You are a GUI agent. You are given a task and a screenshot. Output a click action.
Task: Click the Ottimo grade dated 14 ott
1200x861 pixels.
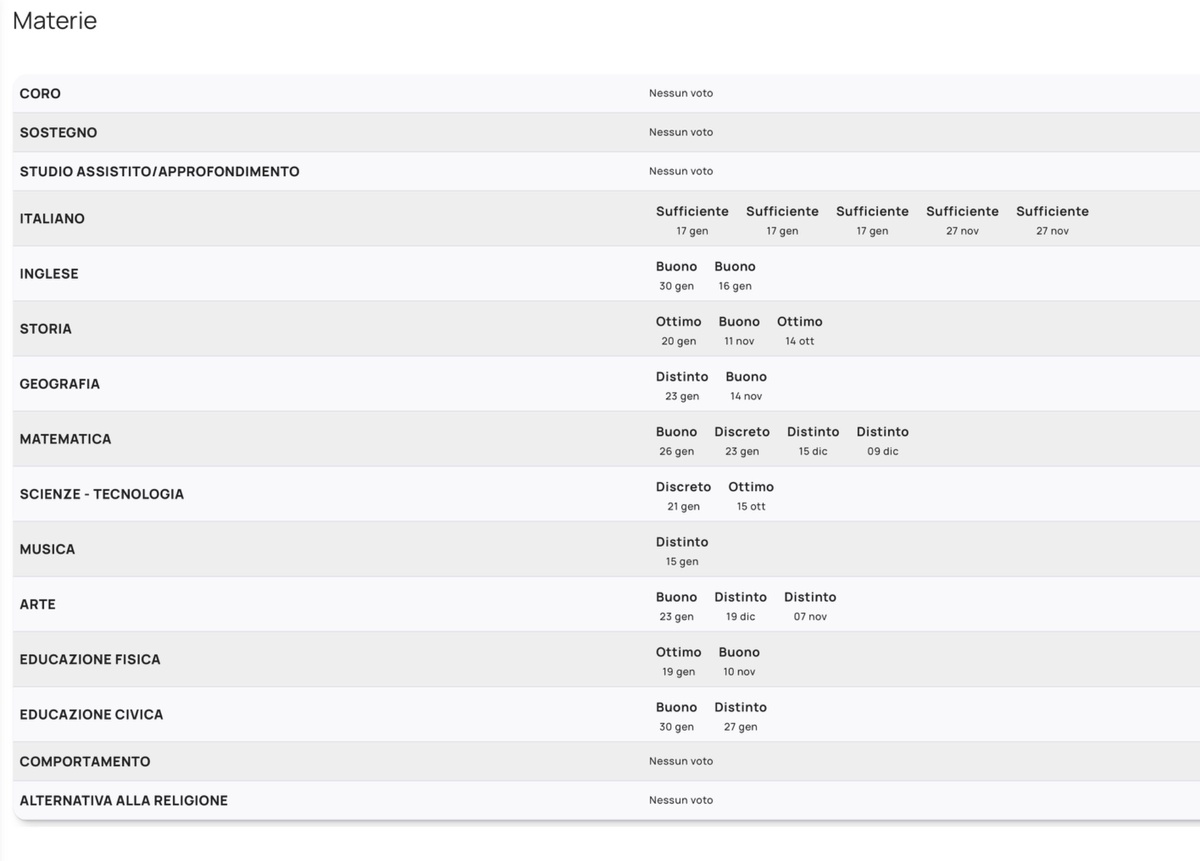pyautogui.click(x=799, y=330)
